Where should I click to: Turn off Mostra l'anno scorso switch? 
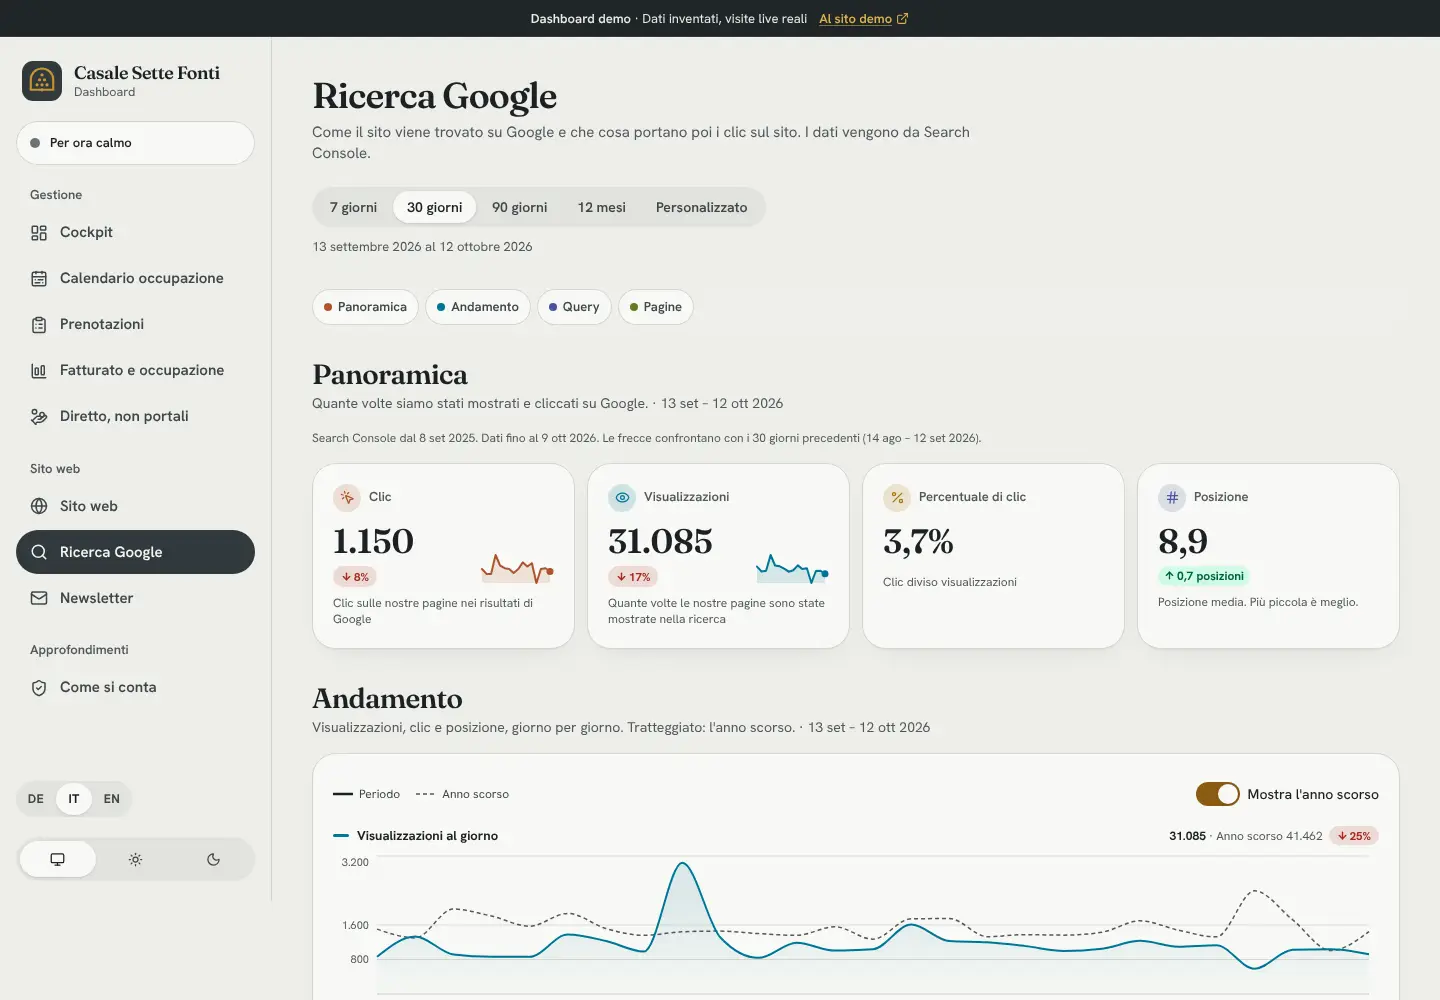coord(1217,794)
